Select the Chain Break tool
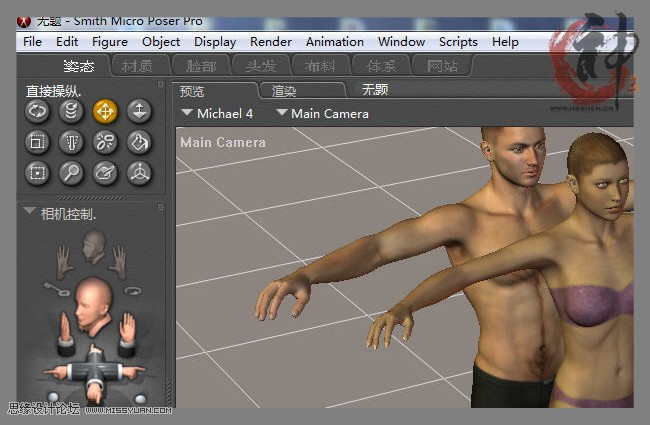The image size is (650, 425). [x=105, y=142]
